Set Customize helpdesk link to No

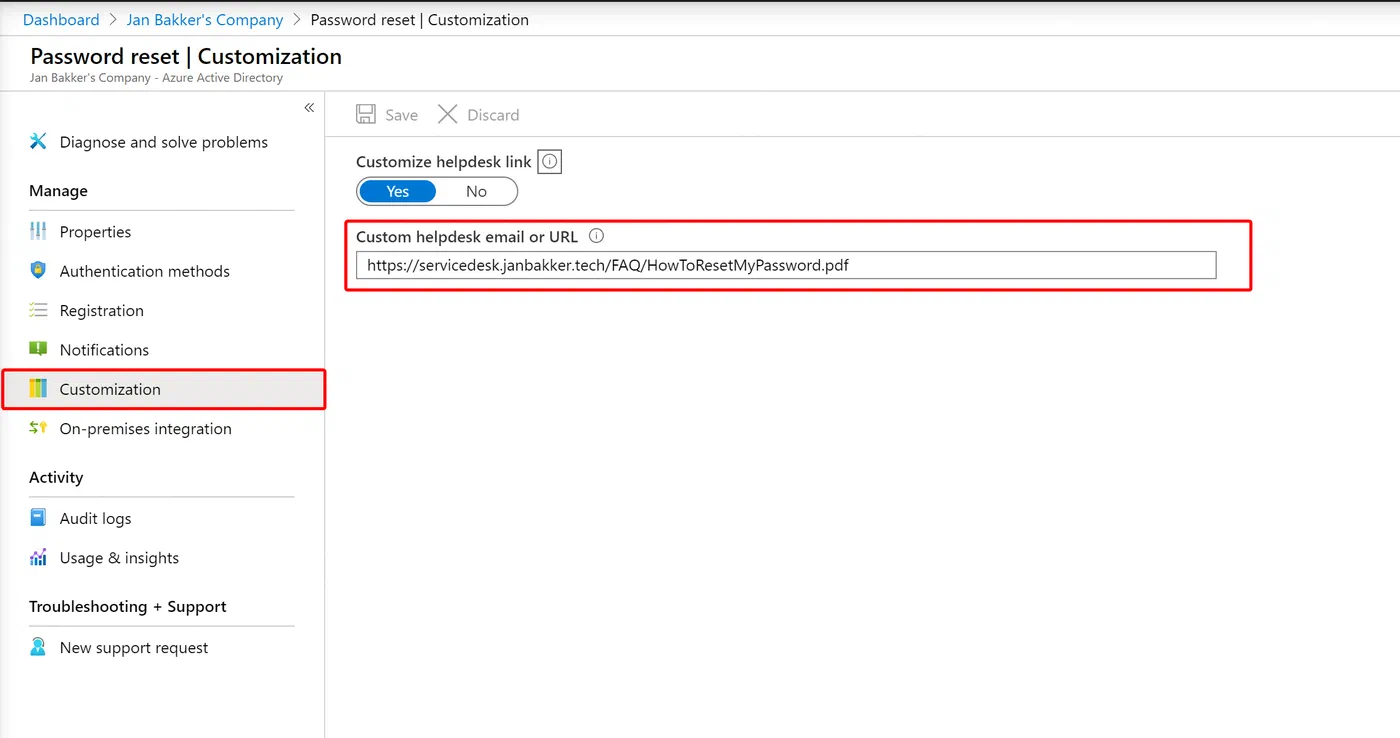click(x=476, y=191)
